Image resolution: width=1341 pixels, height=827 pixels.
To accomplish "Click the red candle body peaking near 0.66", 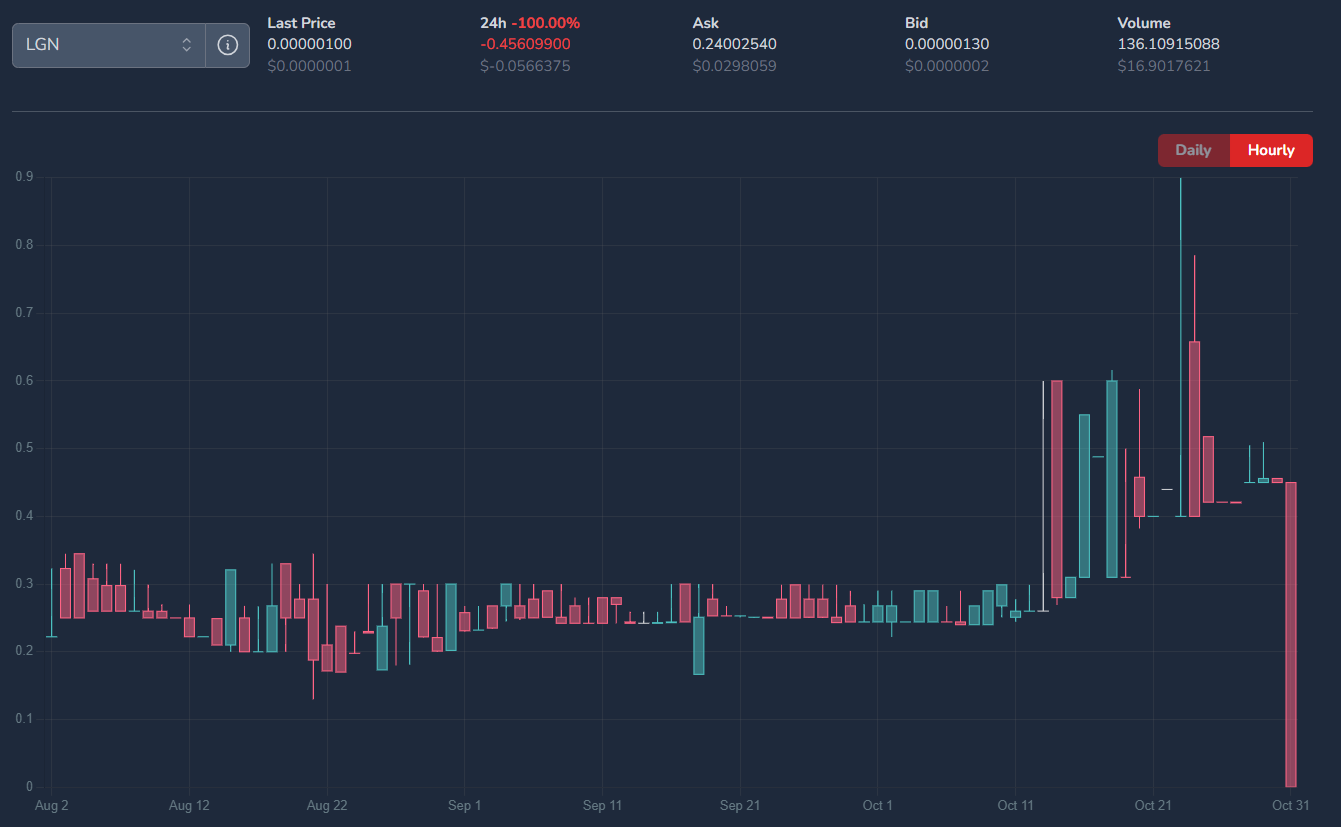I will (1194, 428).
